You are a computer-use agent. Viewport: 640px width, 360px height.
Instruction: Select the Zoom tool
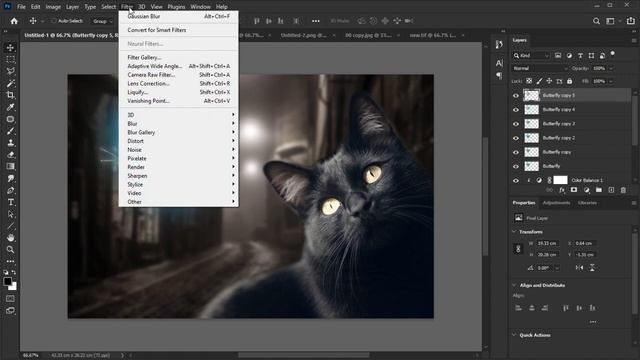click(10, 249)
